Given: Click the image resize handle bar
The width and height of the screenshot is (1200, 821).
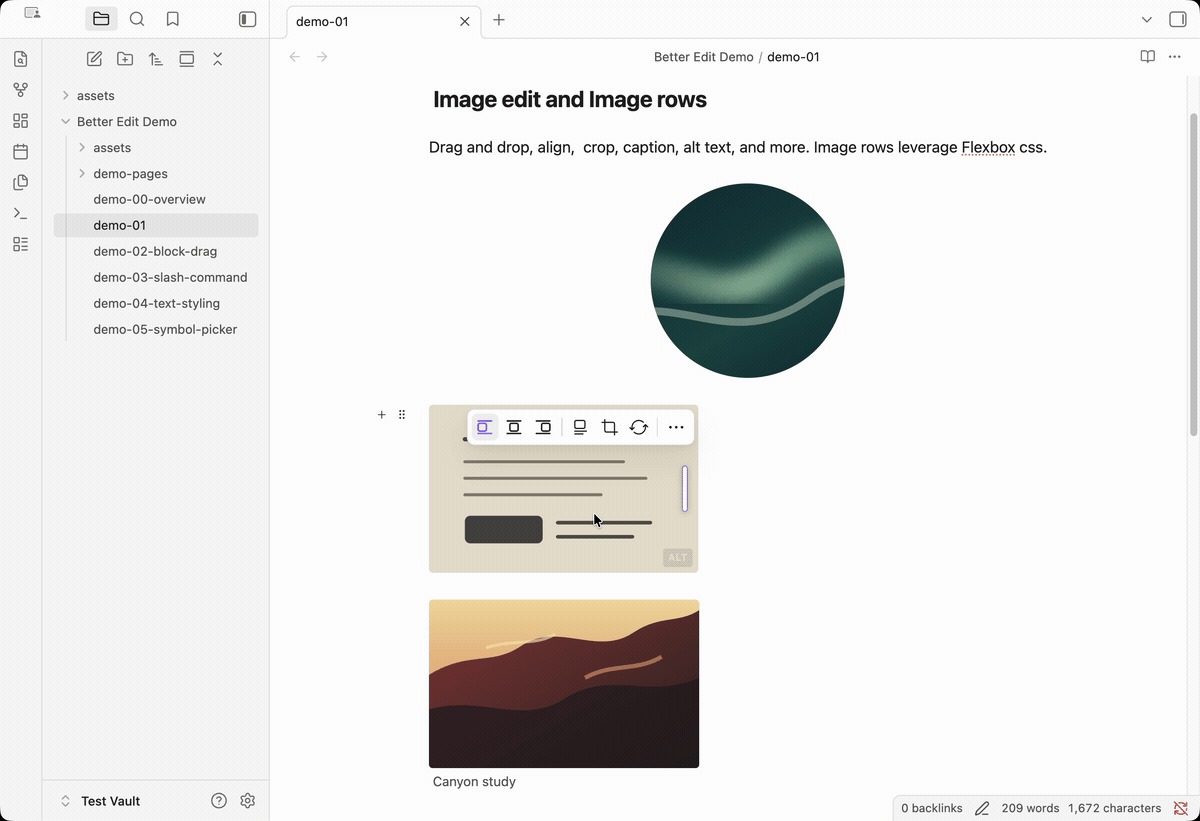Looking at the screenshot, I should pos(685,488).
